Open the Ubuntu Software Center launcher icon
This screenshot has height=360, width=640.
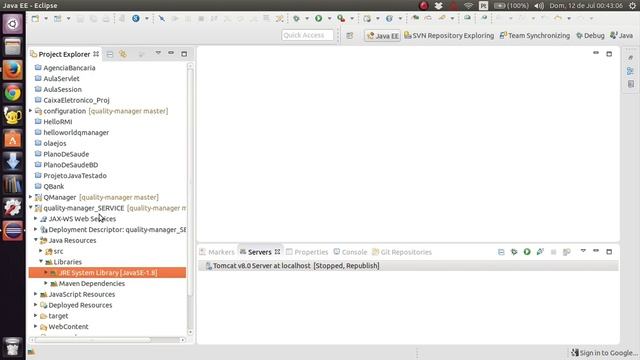(x=13, y=139)
